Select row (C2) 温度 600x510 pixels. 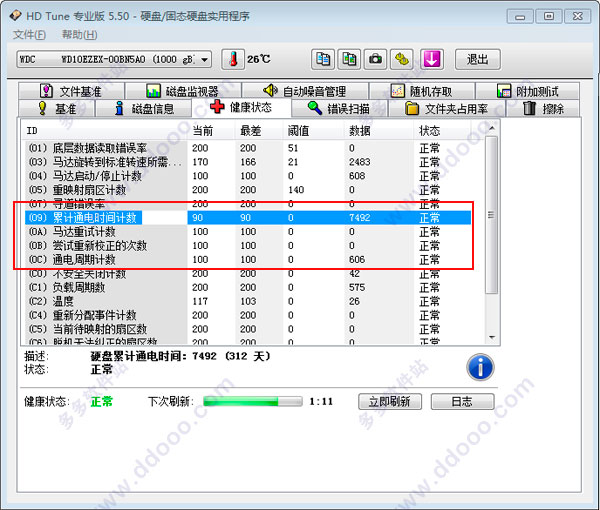coord(248,301)
